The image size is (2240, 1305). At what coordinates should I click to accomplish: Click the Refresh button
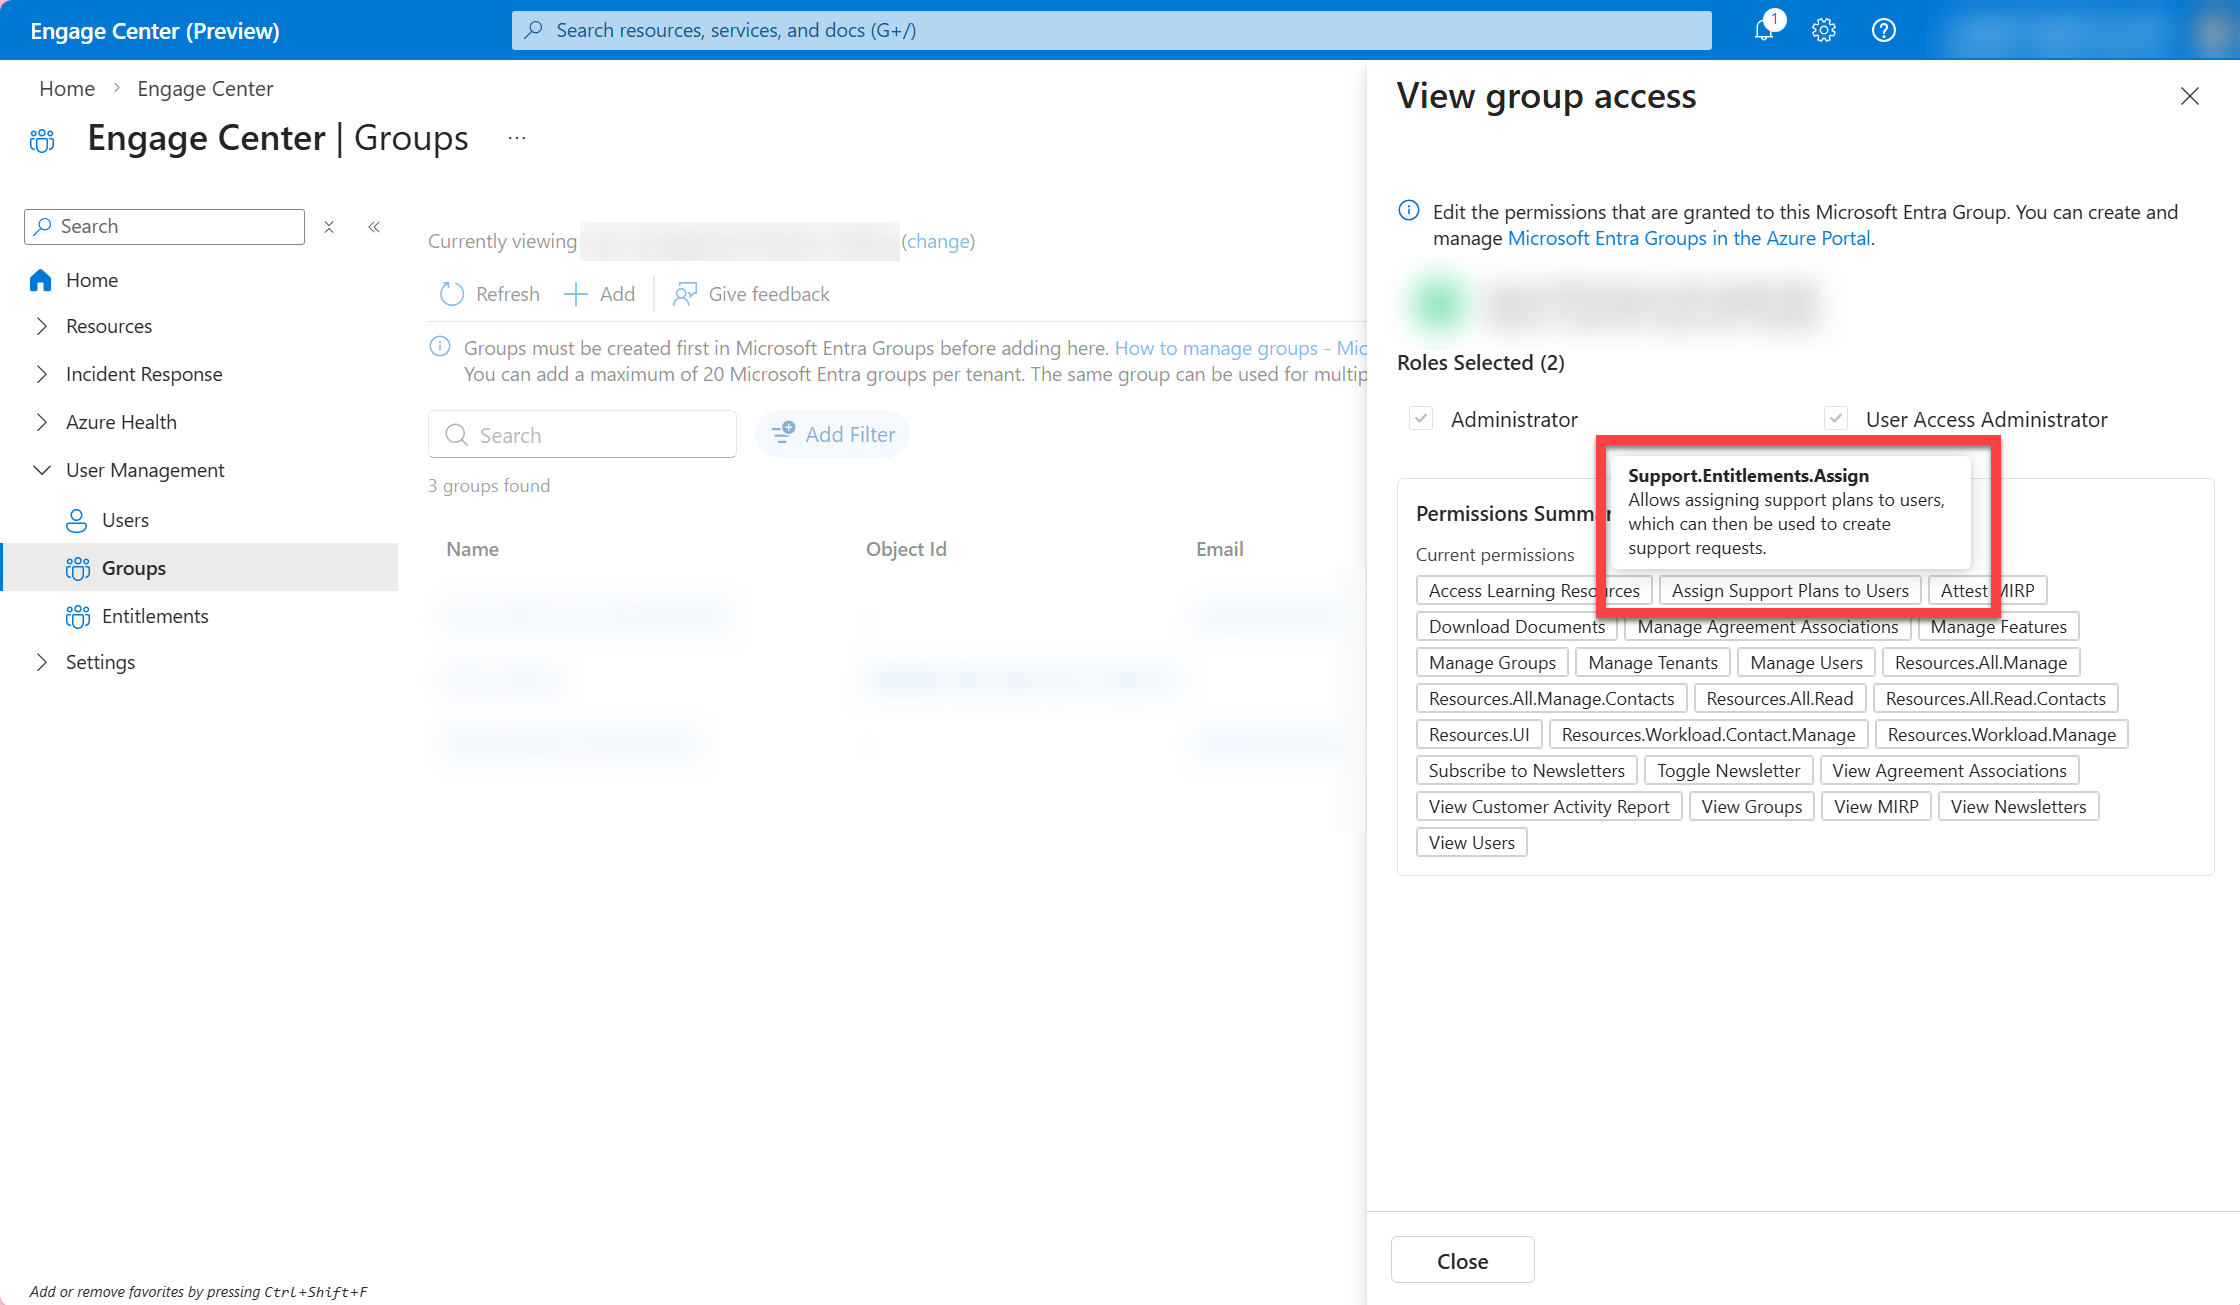(490, 294)
